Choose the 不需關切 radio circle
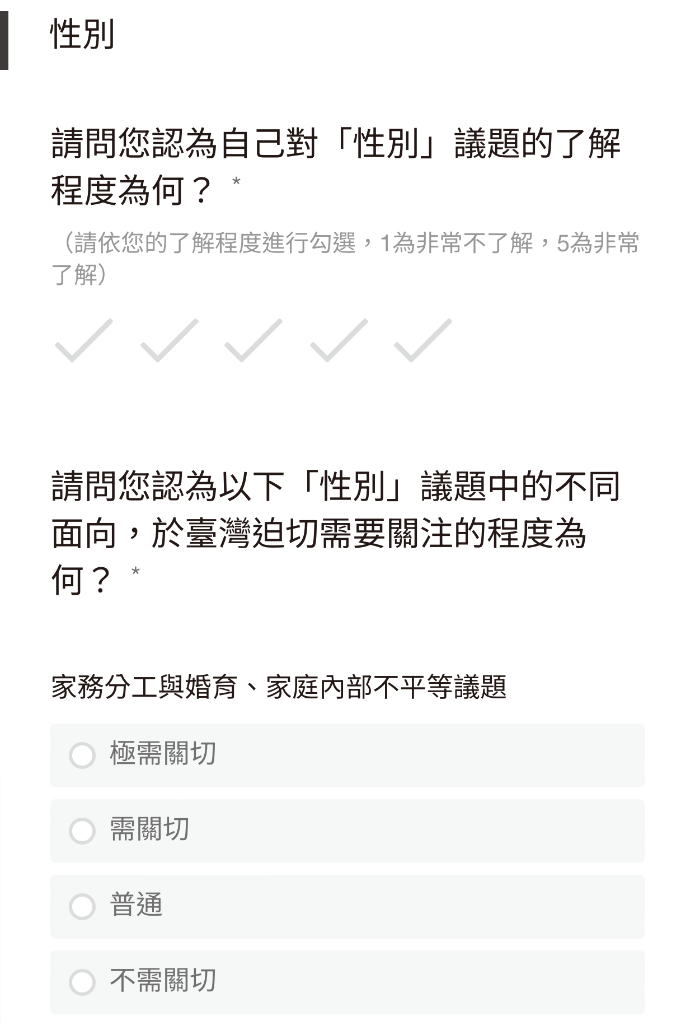This screenshot has width=695, height=1024. [82, 982]
